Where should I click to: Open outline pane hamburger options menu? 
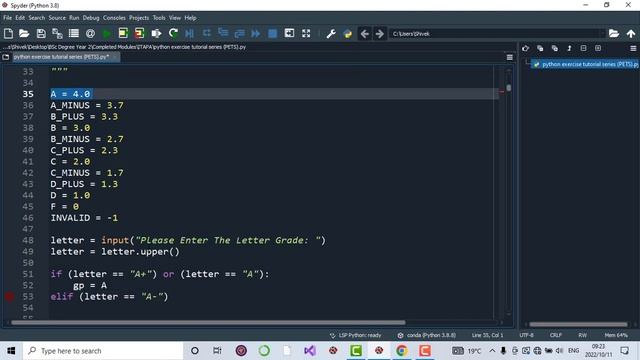pos(633,49)
